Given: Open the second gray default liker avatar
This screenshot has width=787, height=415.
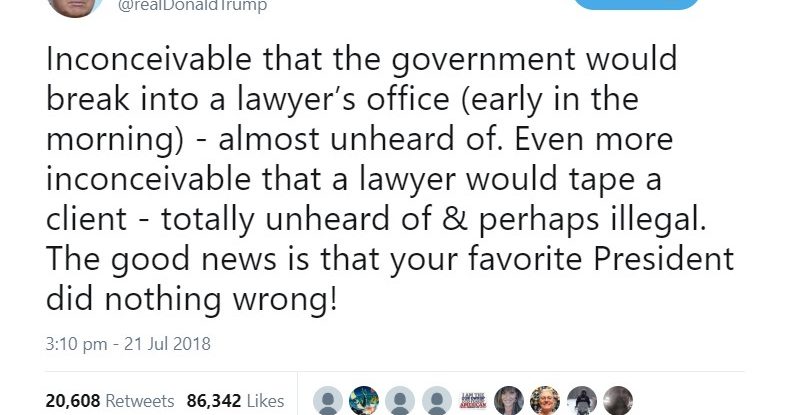Looking at the screenshot, I should pyautogui.click(x=400, y=400).
